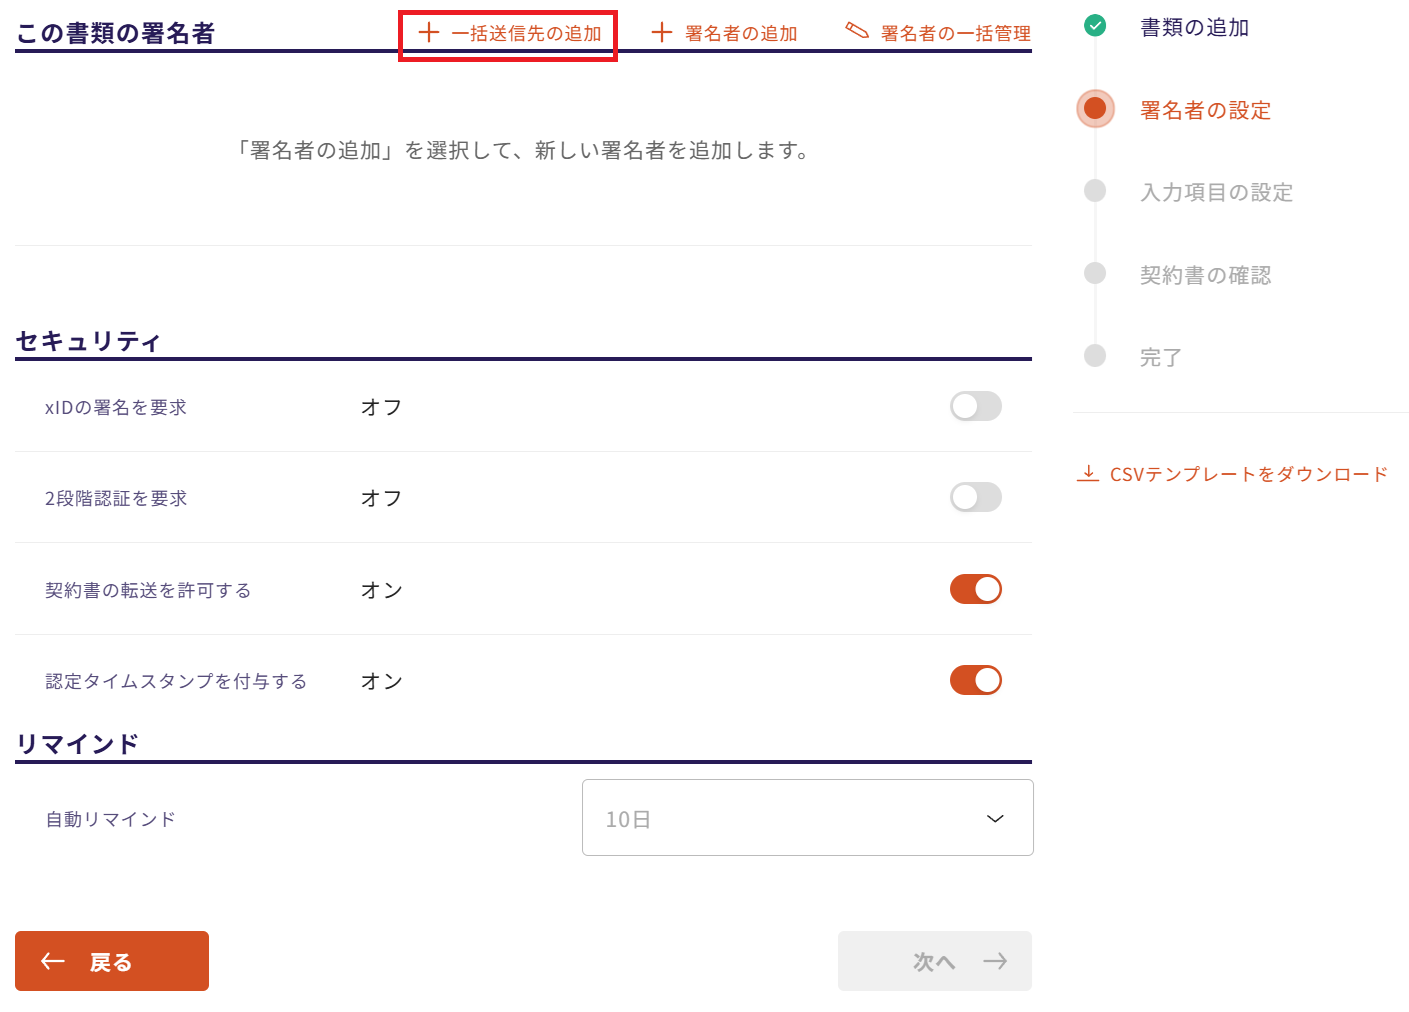Image resolution: width=1409 pixels, height=1012 pixels.
Task: Enable the xIDの署名を要求 toggle
Action: click(x=975, y=406)
